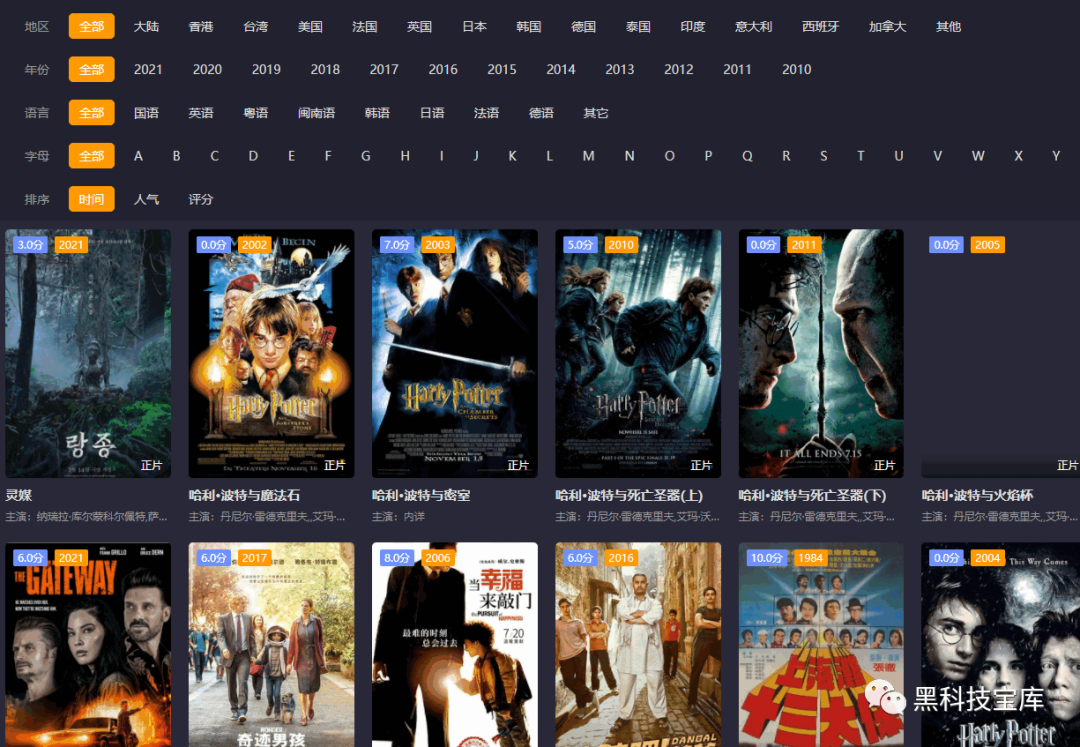This screenshot has width=1080, height=747.
Task: Open the 哈利·波特与火焰杯 title link
Action: [x=977, y=496]
